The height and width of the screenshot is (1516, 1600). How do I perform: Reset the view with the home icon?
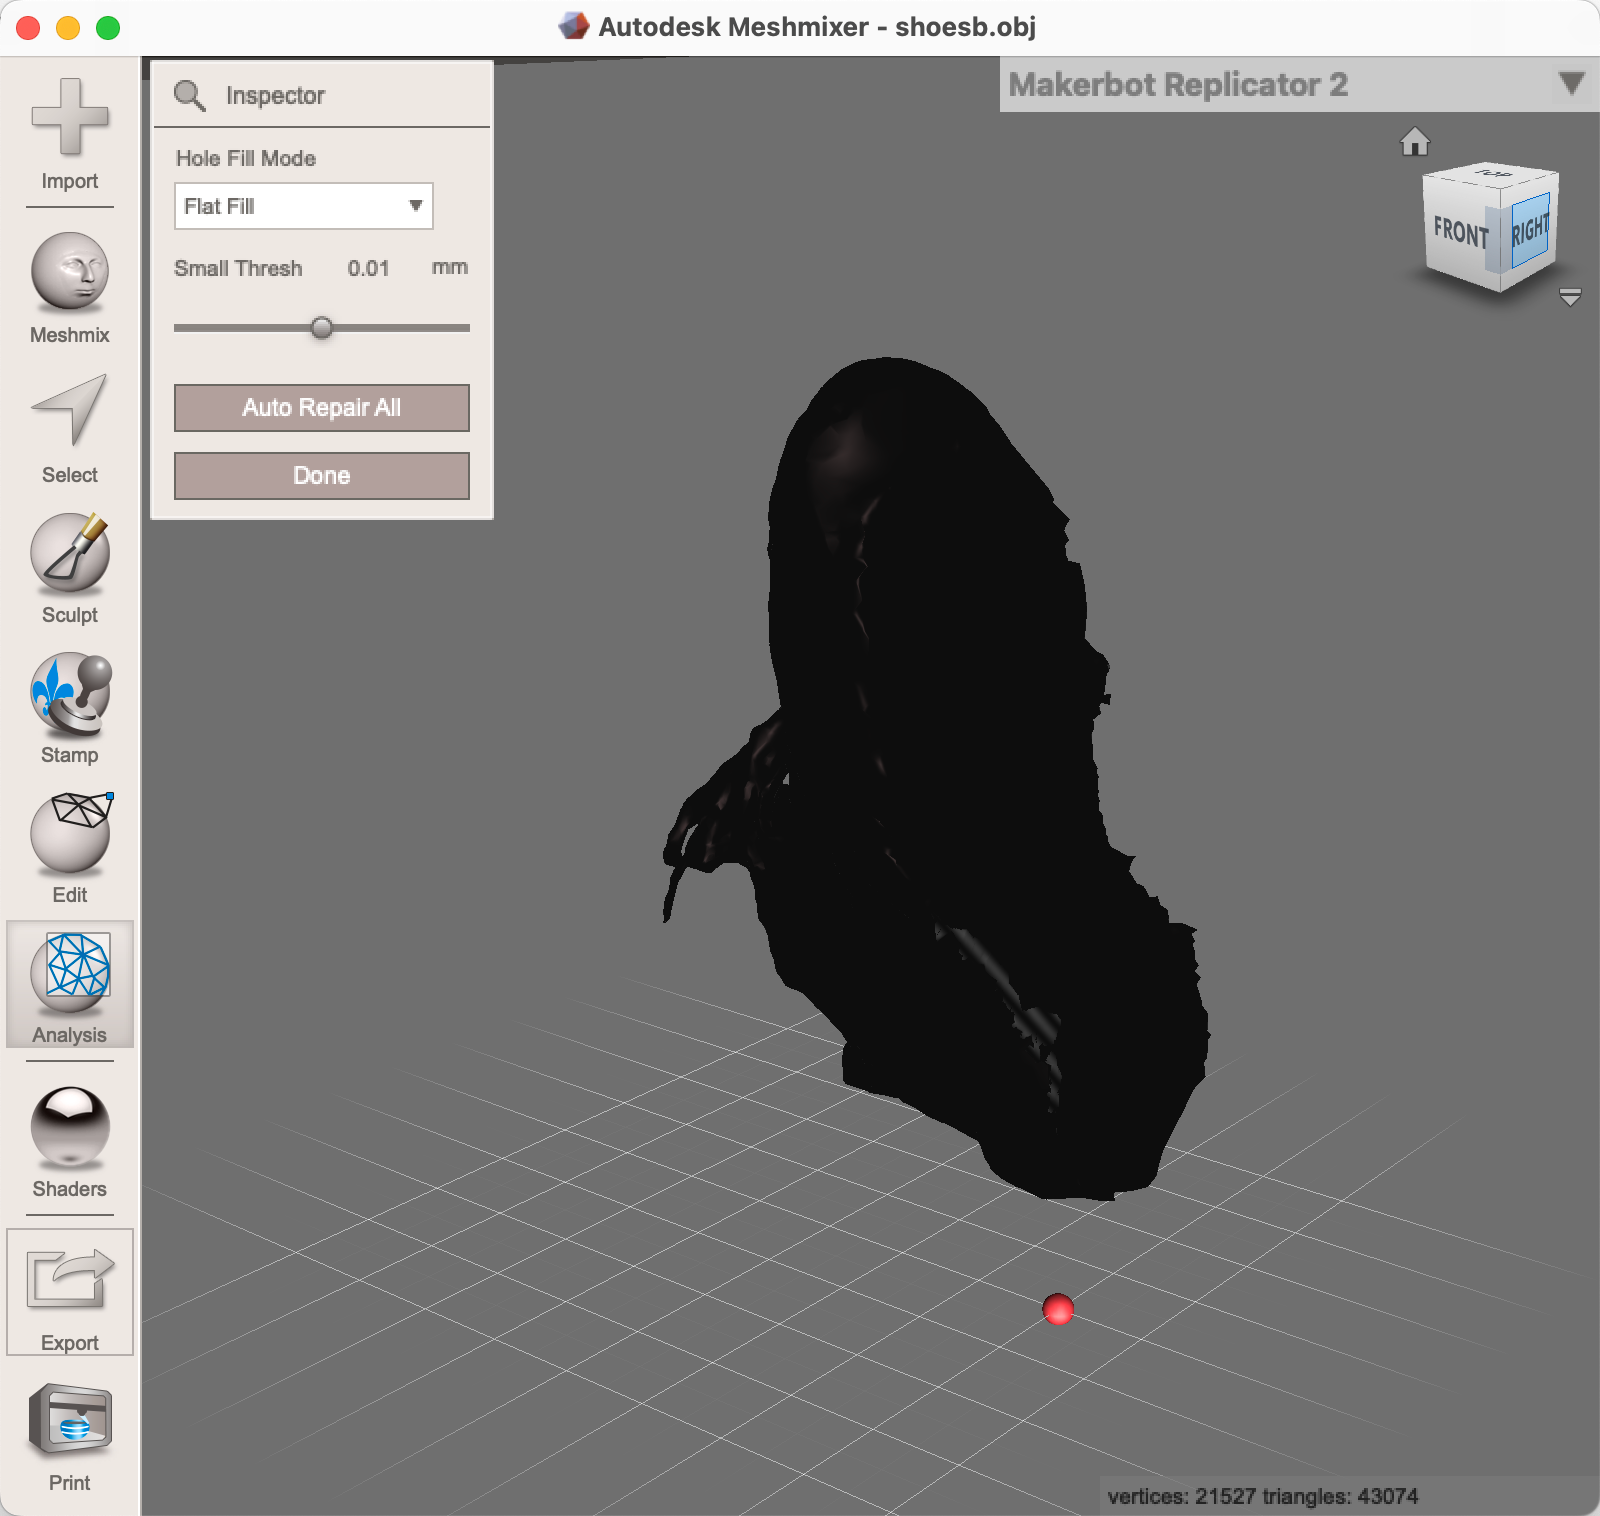pyautogui.click(x=1415, y=143)
